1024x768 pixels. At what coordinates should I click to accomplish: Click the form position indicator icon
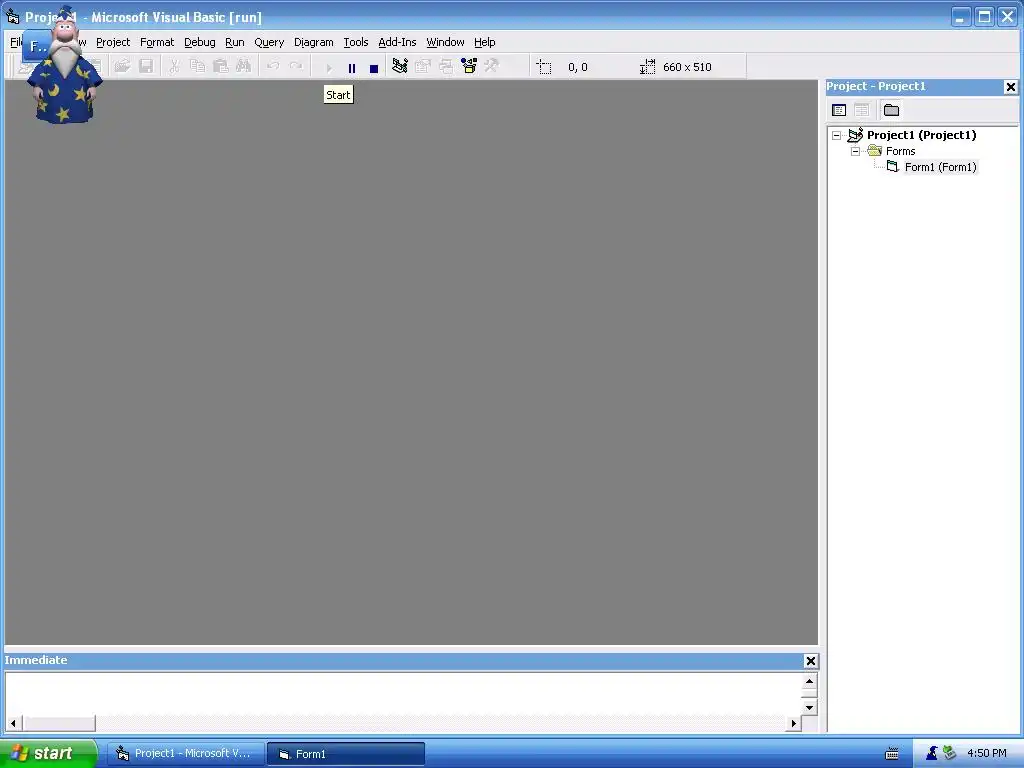point(544,67)
